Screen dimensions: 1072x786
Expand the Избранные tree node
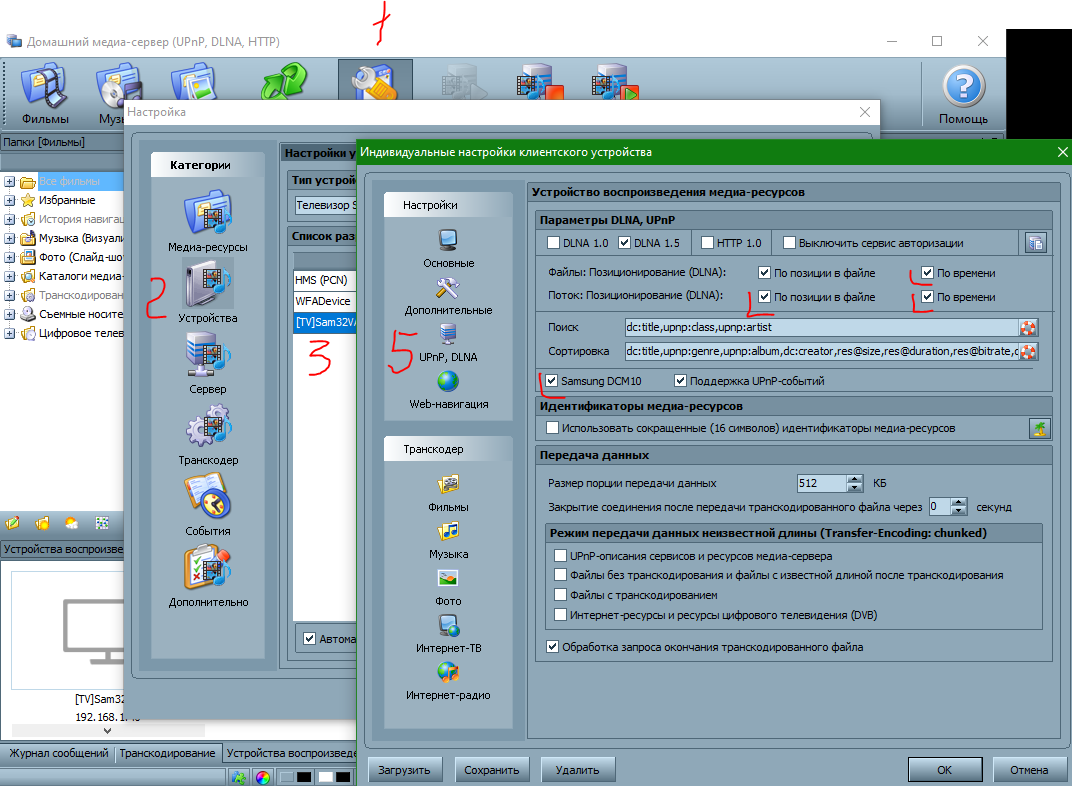pyautogui.click(x=10, y=200)
